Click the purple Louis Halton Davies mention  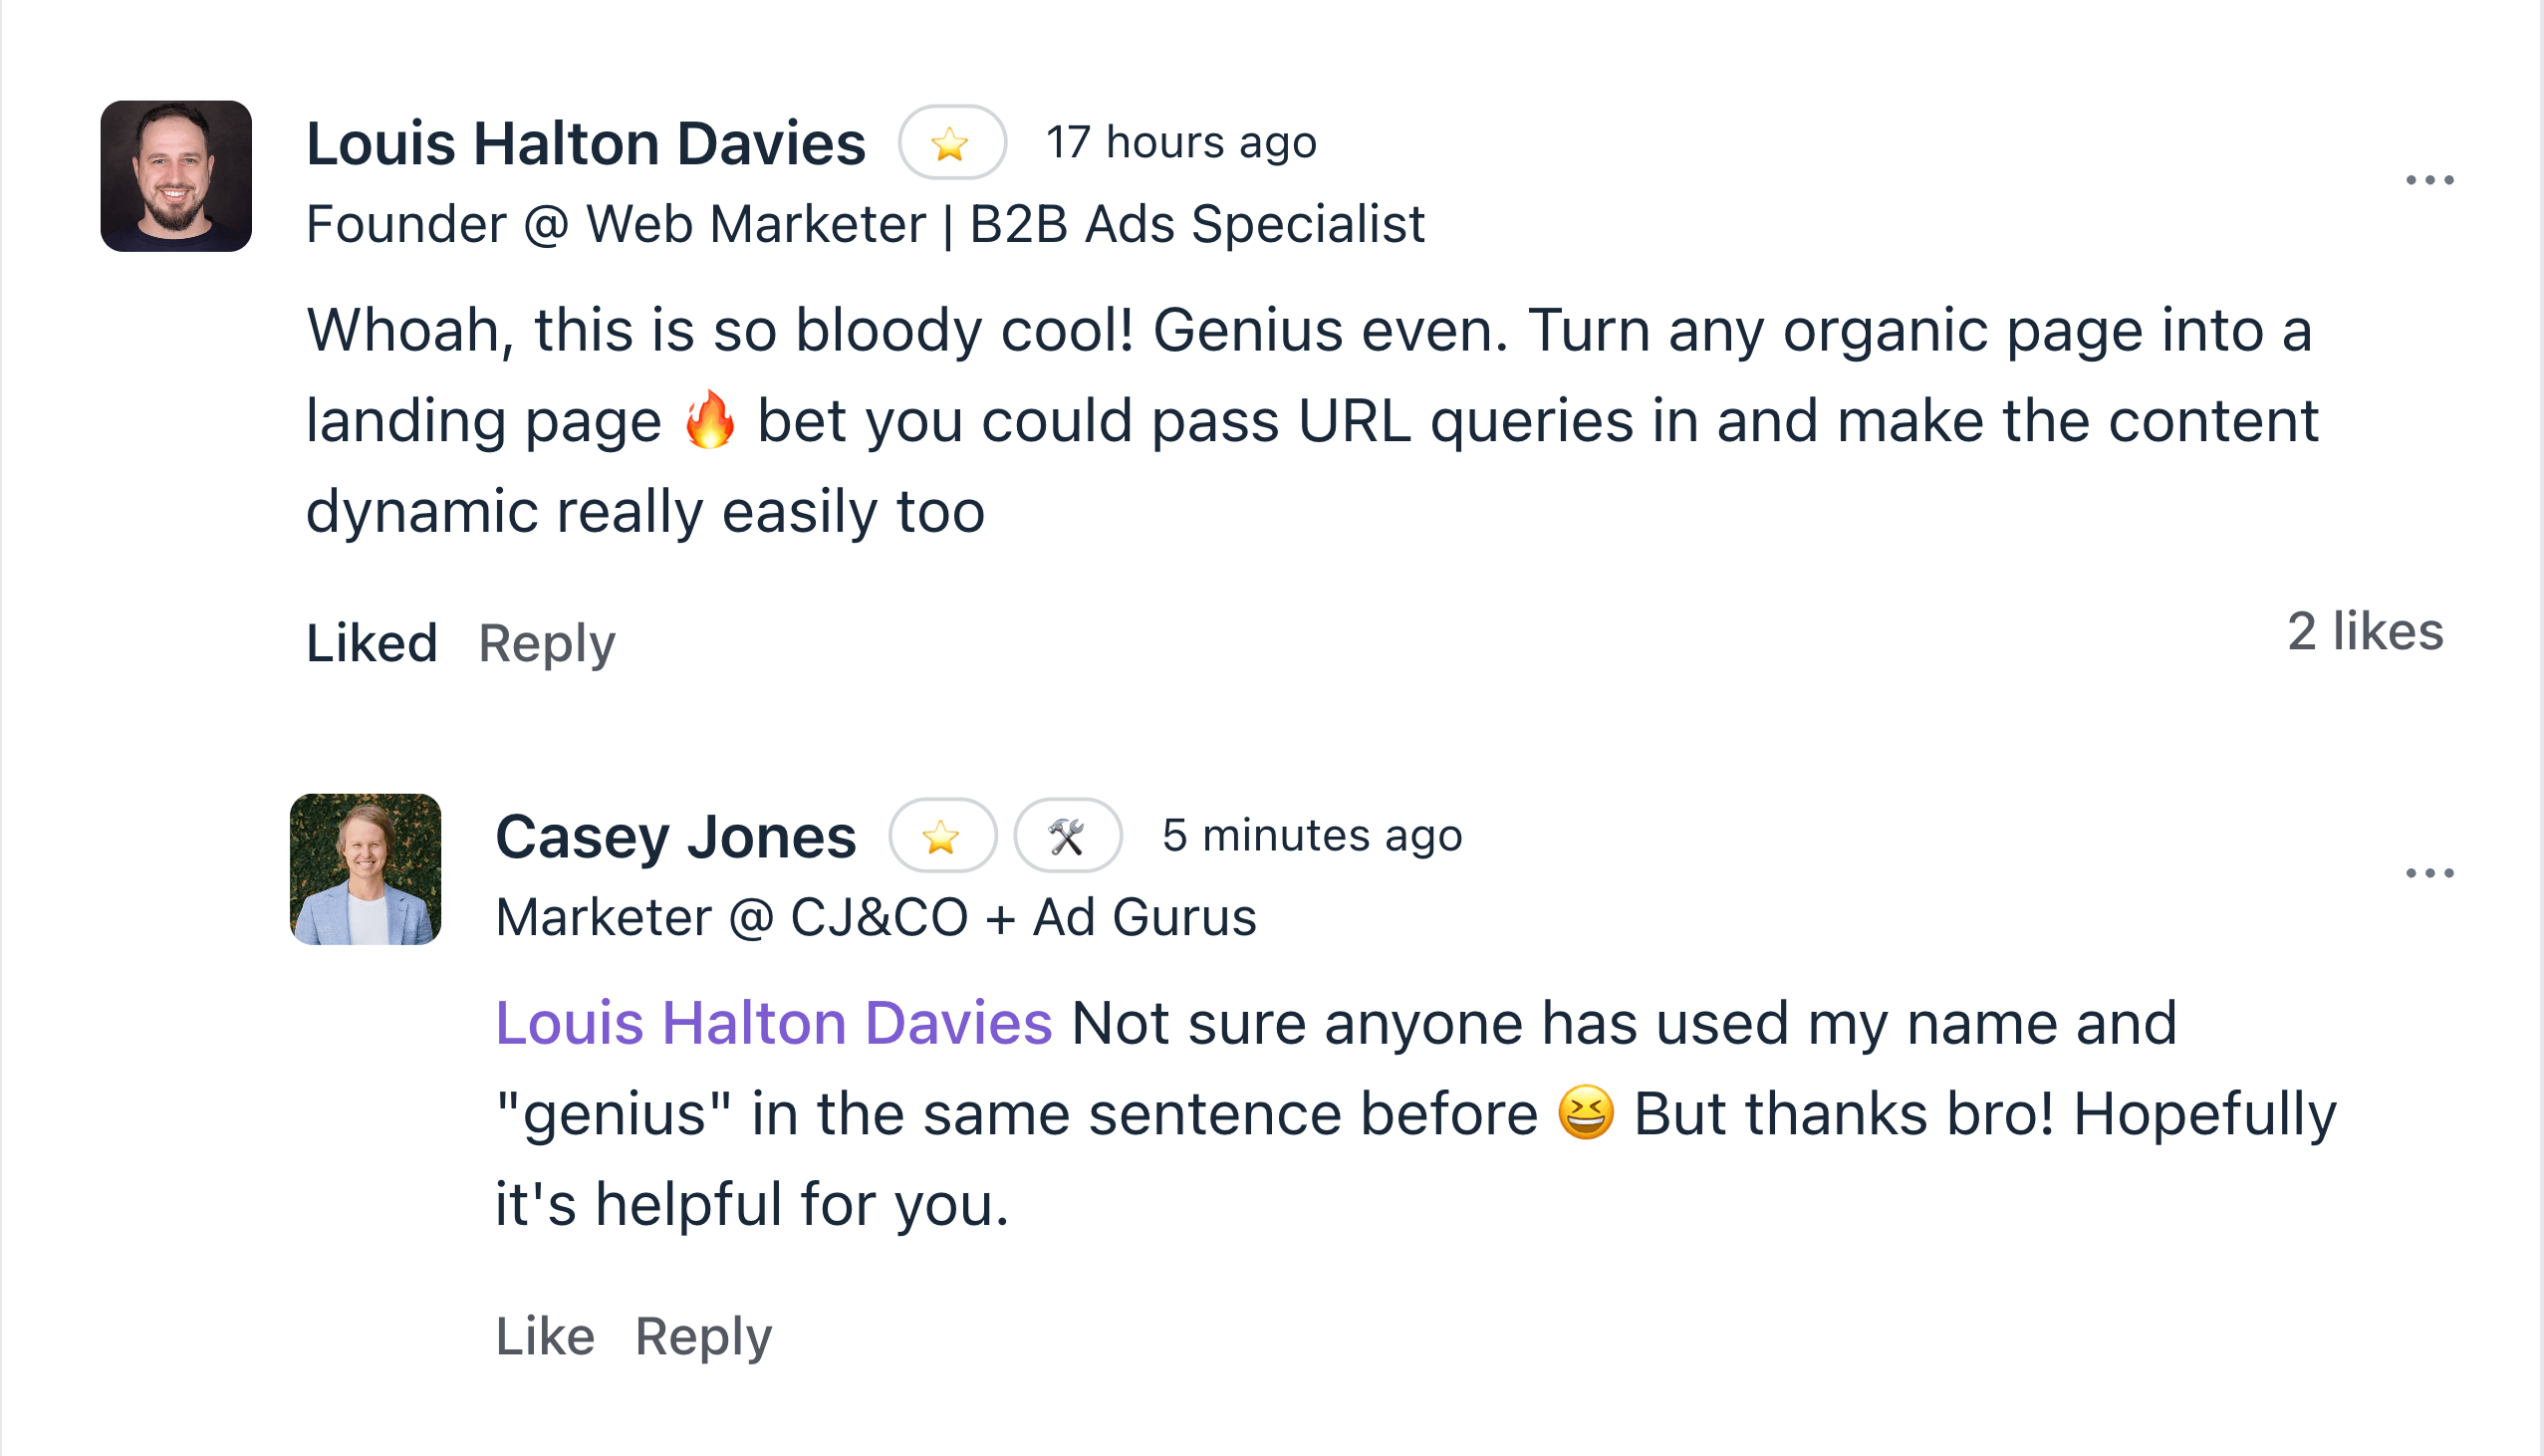point(773,1023)
